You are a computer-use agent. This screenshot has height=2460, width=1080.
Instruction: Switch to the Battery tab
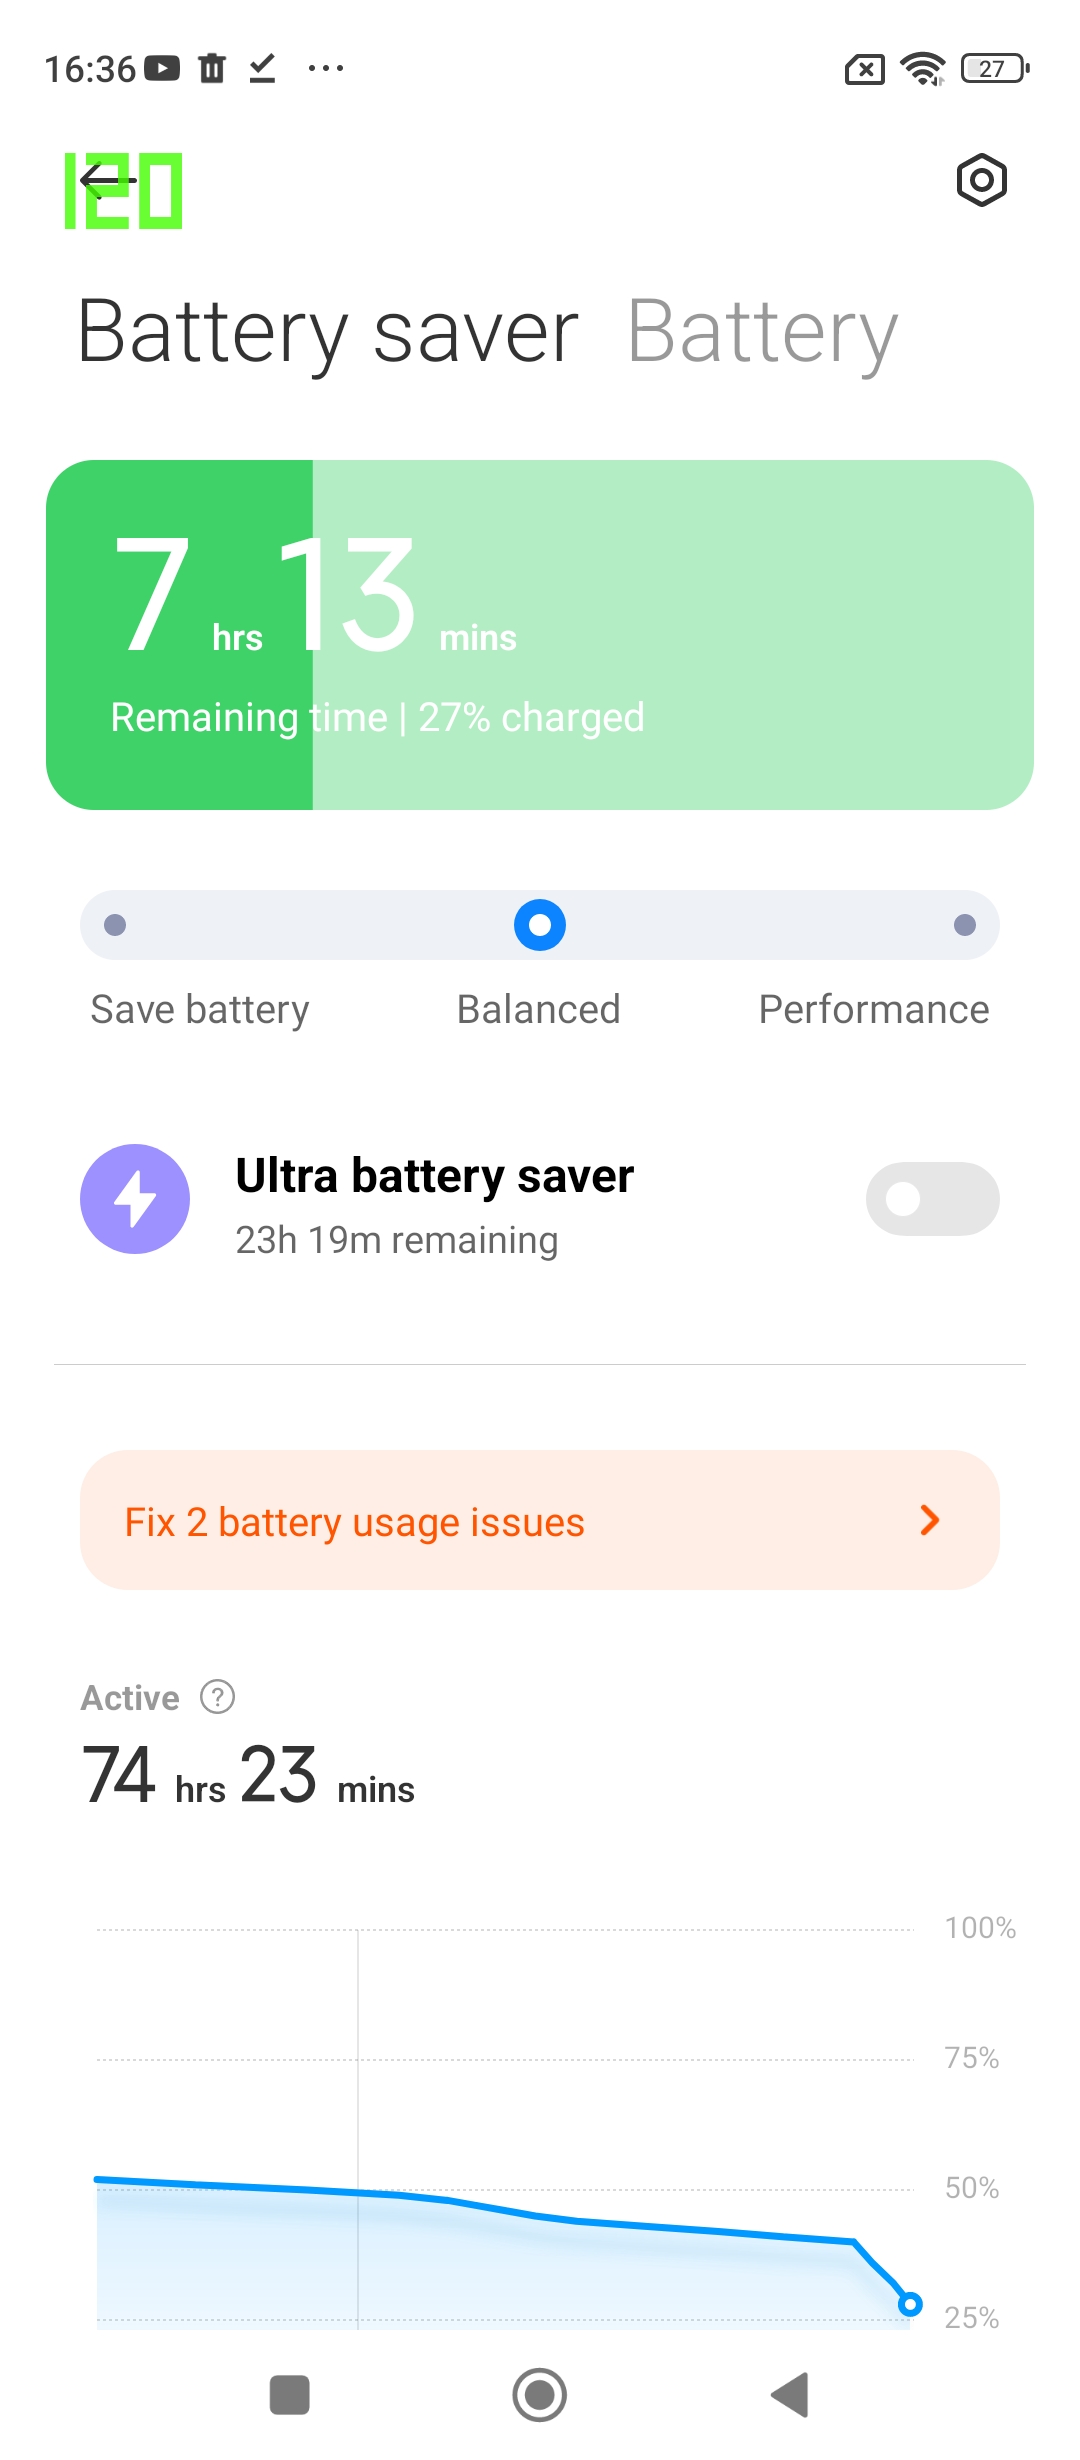762,333
